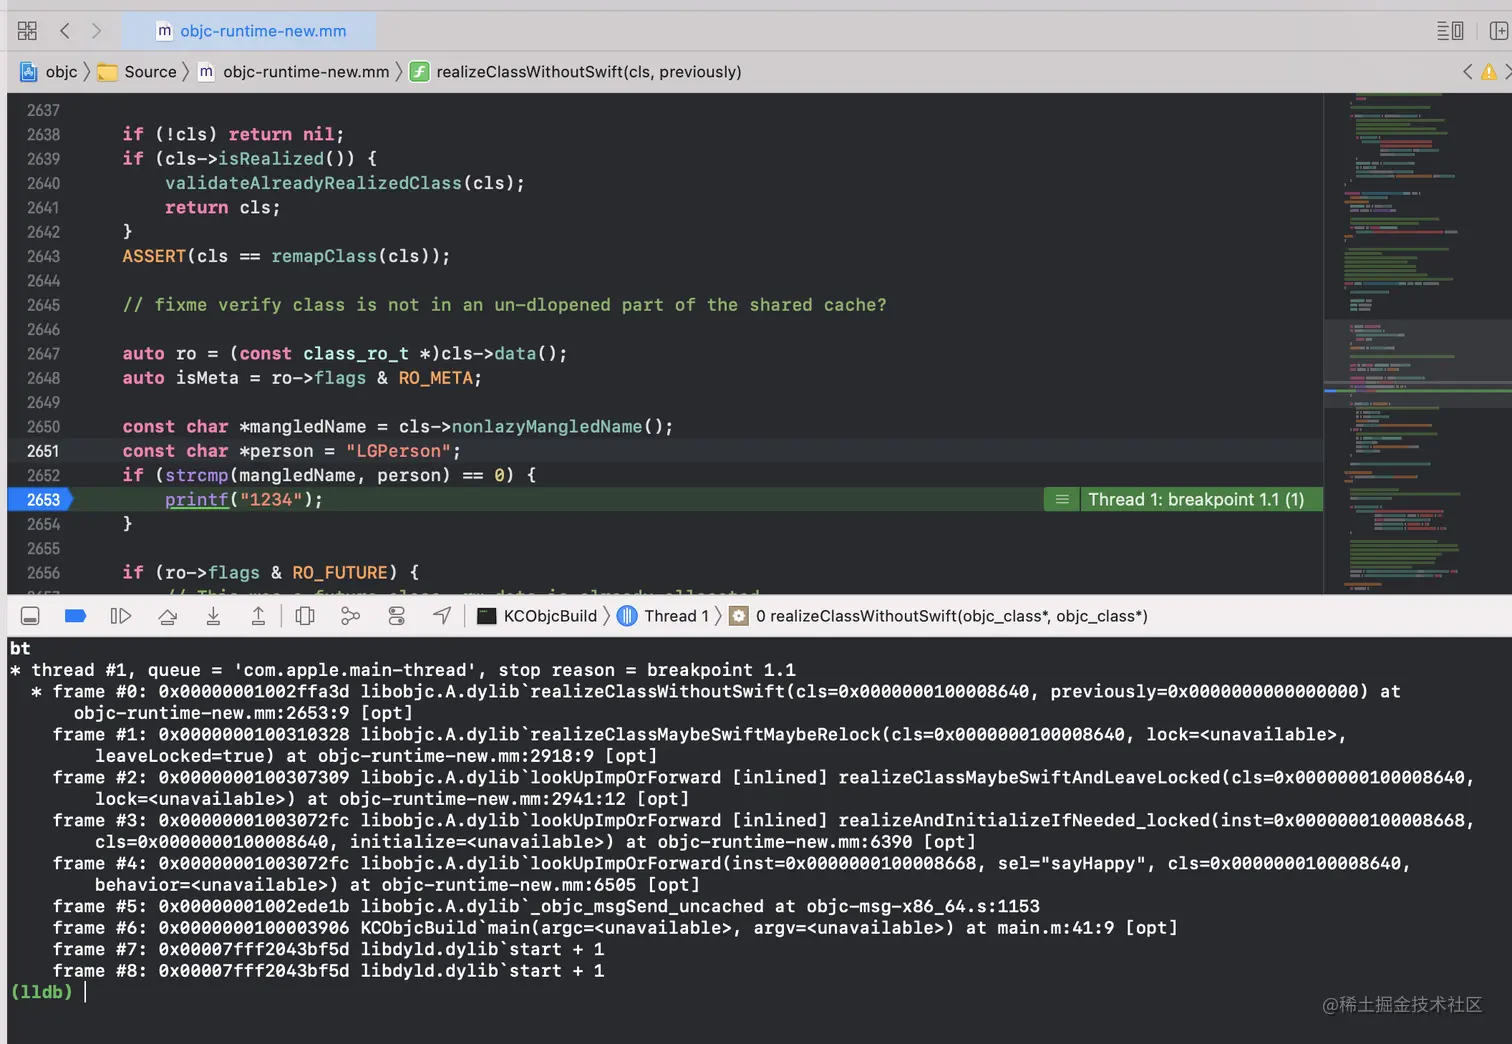Open the frame 0 realizeClassWithoutSwift stack selector
This screenshot has height=1044, width=1512.
pos(952,616)
